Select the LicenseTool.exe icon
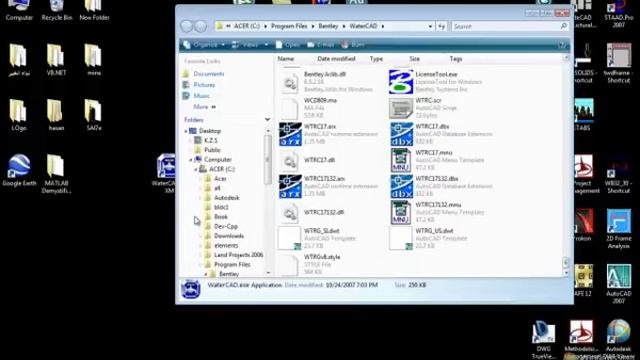This screenshot has height=360, width=640. pos(401,82)
